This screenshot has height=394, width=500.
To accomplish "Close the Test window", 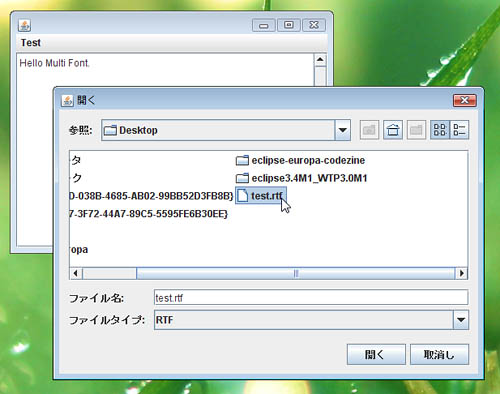I will point(314,25).
